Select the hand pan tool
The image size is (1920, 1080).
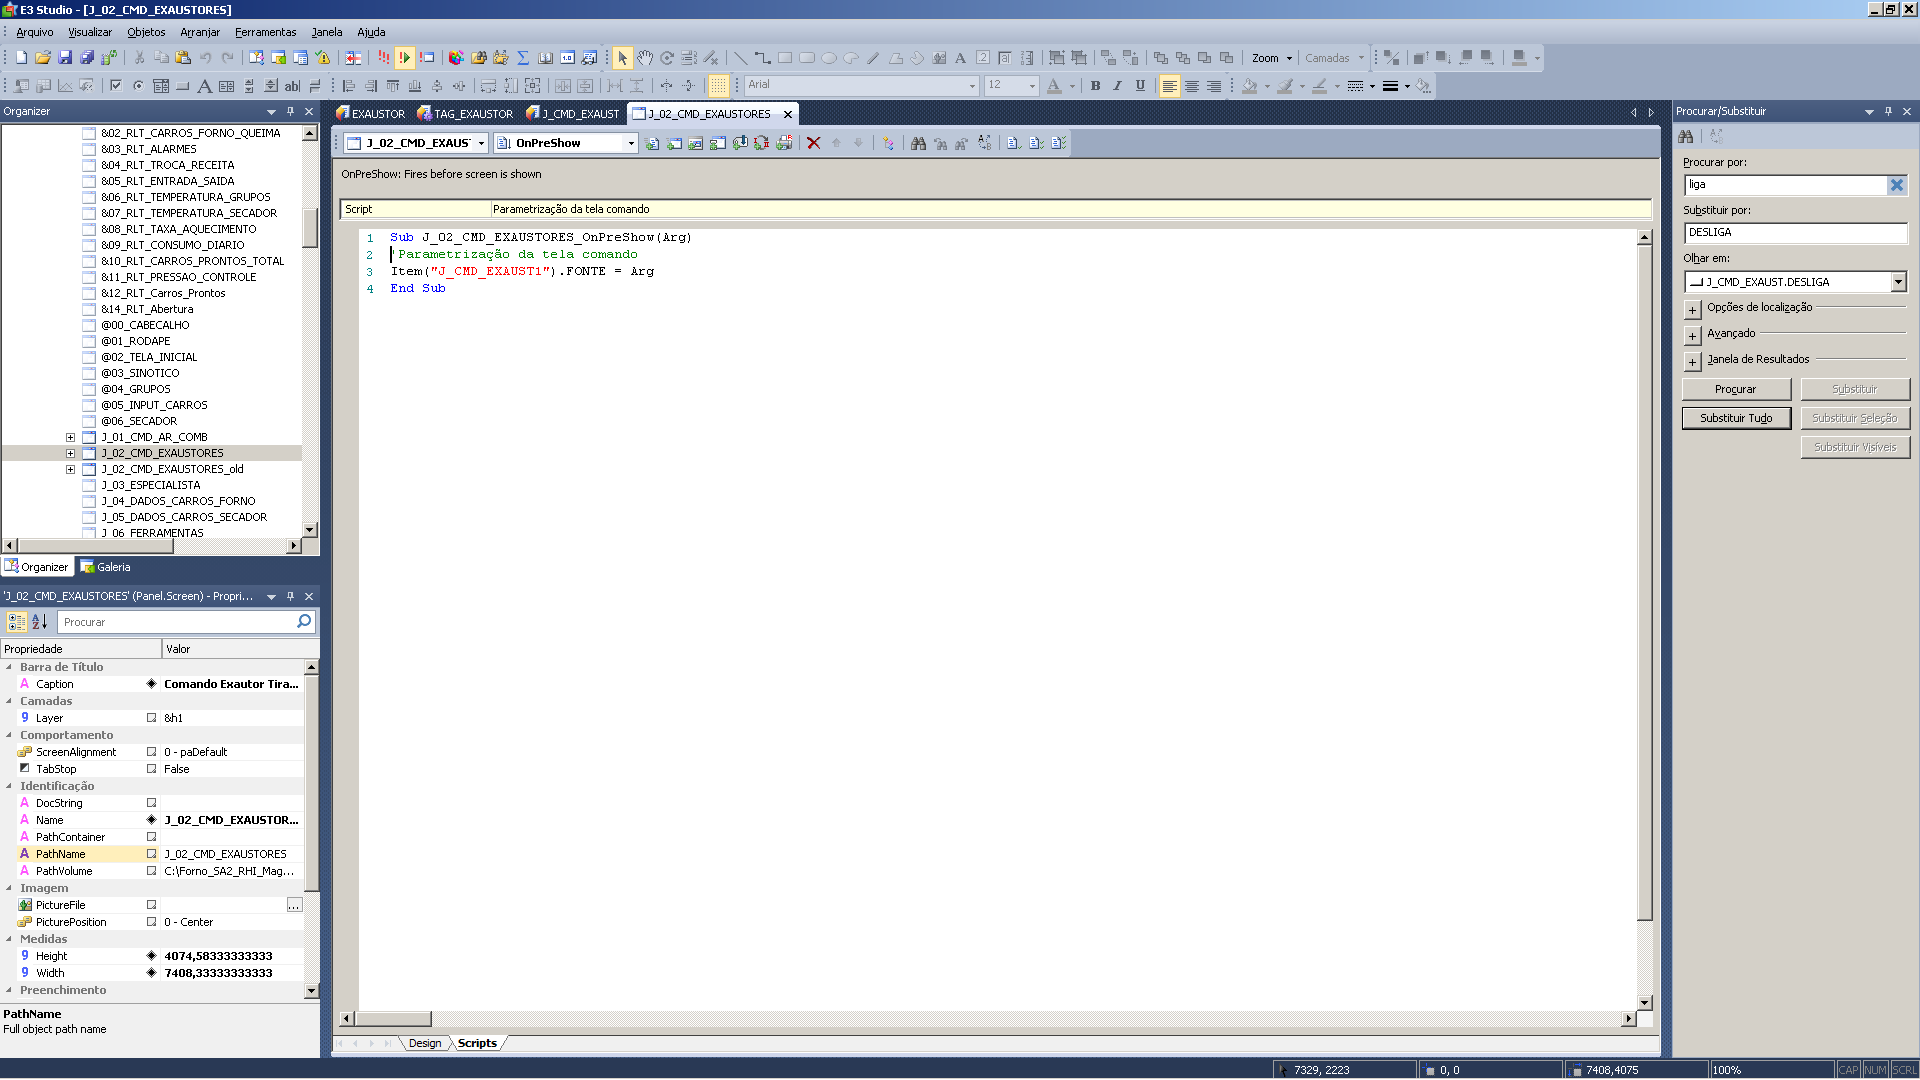pyautogui.click(x=645, y=58)
